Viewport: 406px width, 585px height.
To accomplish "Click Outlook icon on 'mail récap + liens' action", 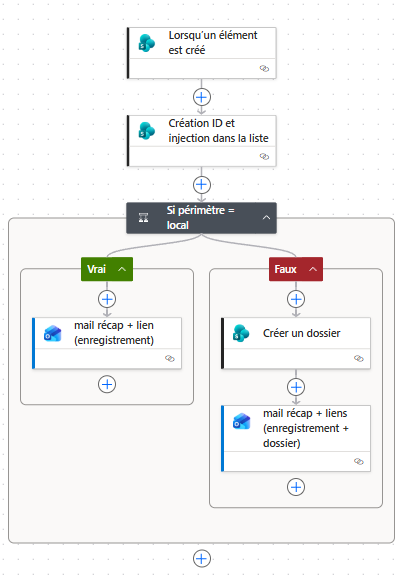I will (241, 421).
